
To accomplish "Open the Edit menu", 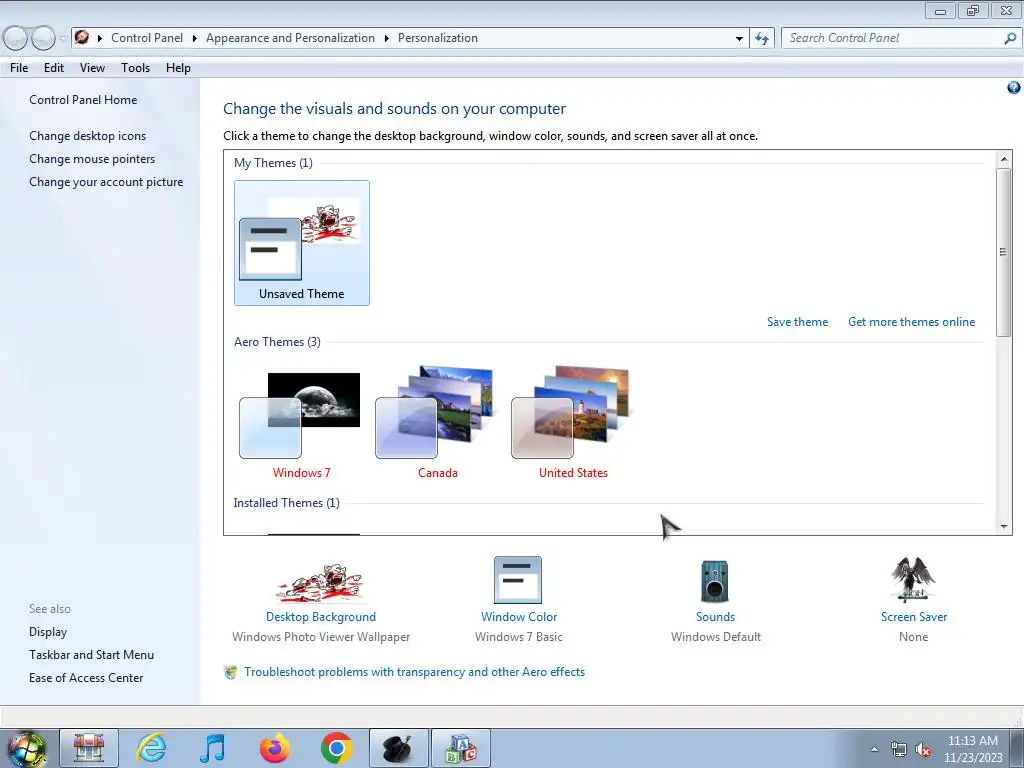I will pos(54,68).
